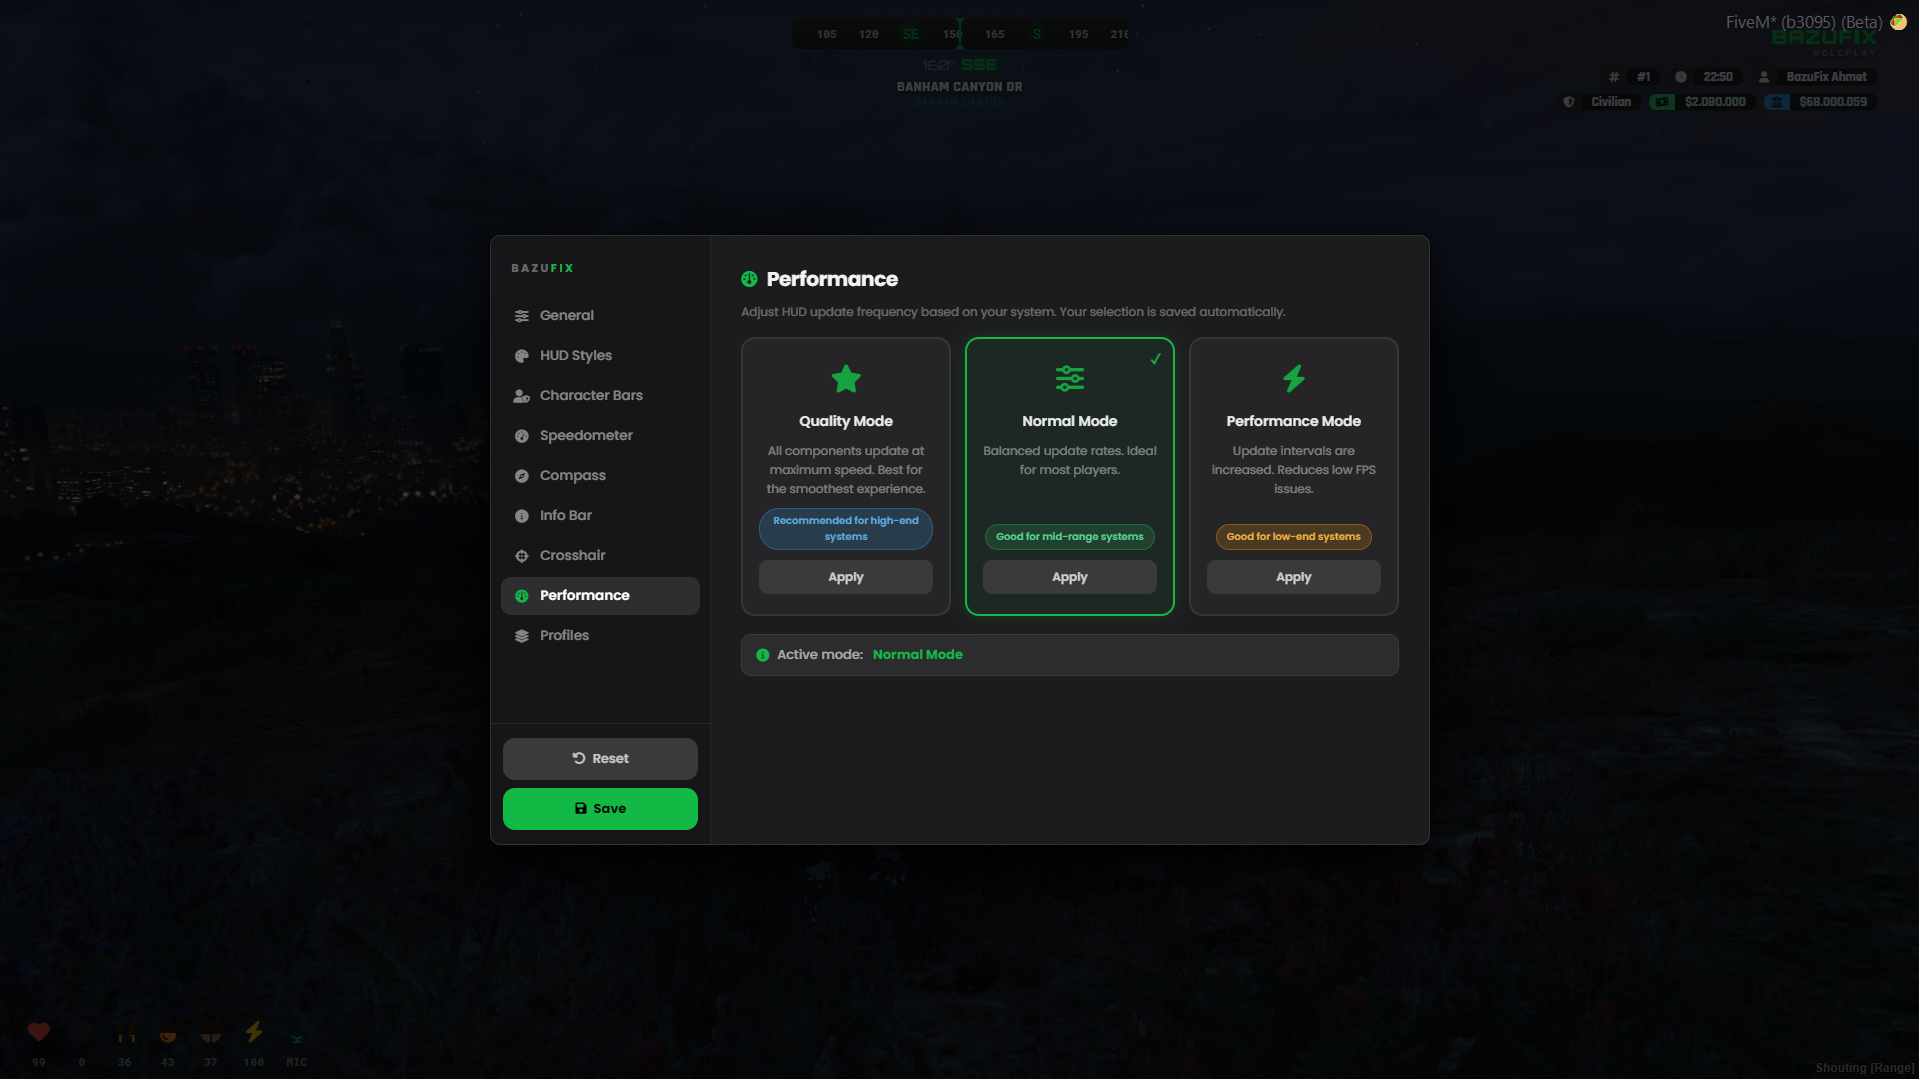This screenshot has width=1919, height=1079.
Task: Click the MIC indicator in HUD
Action: click(x=297, y=1062)
